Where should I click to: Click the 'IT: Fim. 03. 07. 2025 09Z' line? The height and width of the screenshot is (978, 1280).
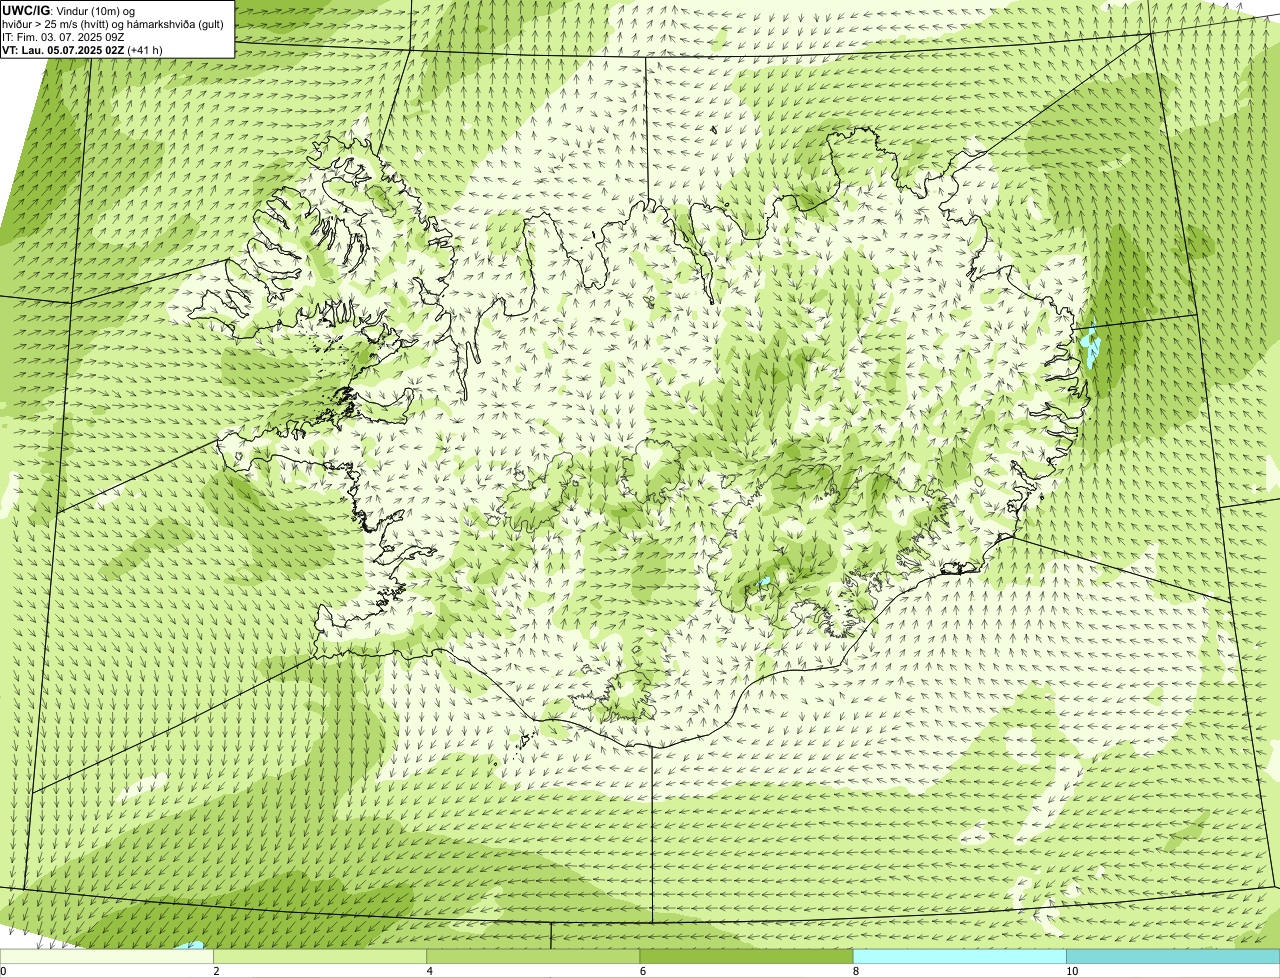(63, 37)
